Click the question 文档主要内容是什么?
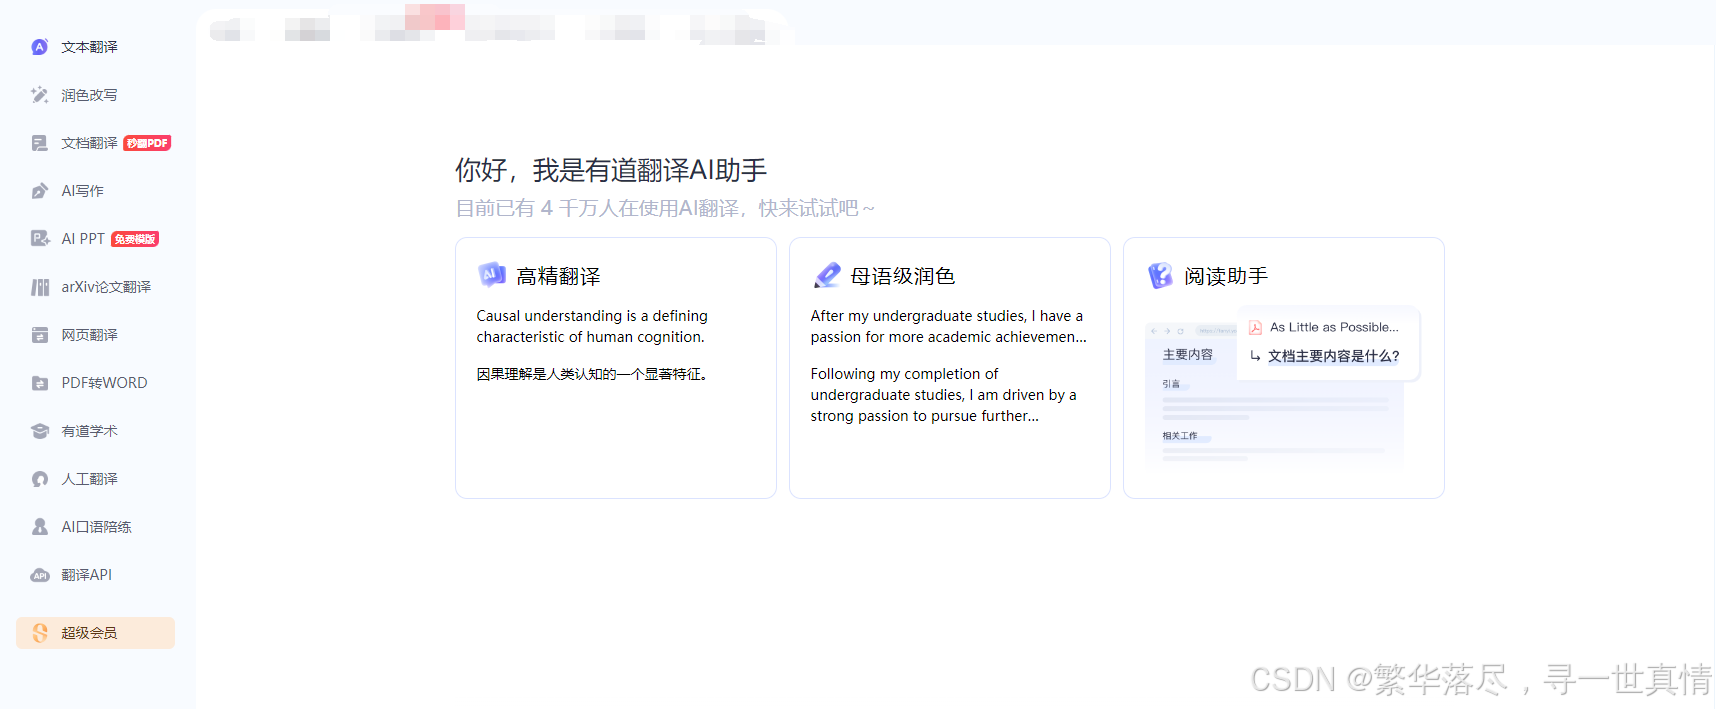 [1333, 356]
